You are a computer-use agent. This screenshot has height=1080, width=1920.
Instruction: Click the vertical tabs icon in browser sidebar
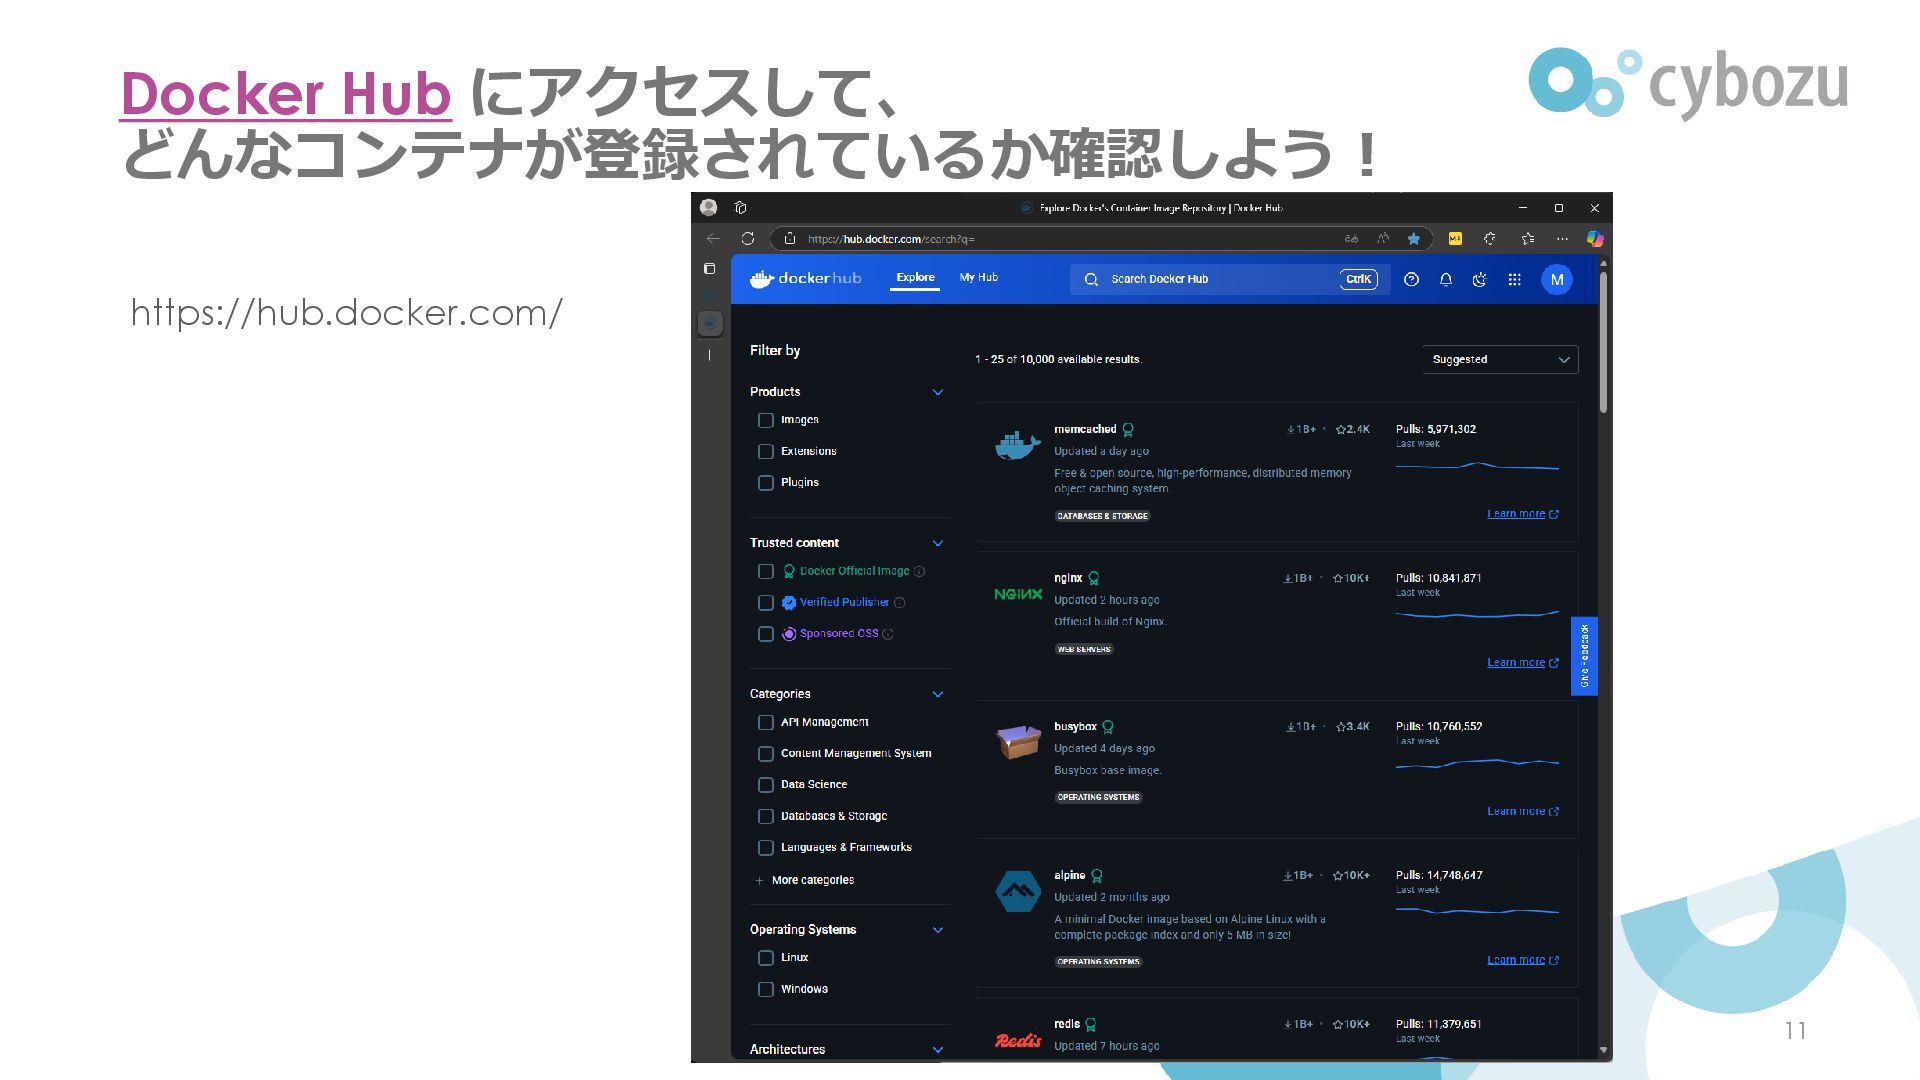click(x=709, y=269)
